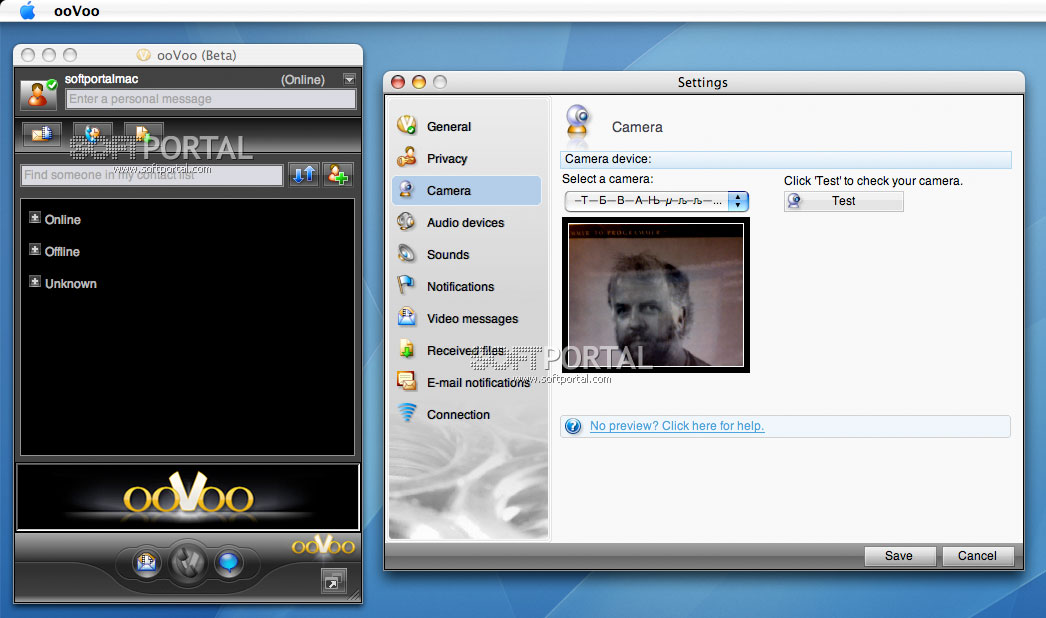Click the softportalmac username text

point(101,79)
